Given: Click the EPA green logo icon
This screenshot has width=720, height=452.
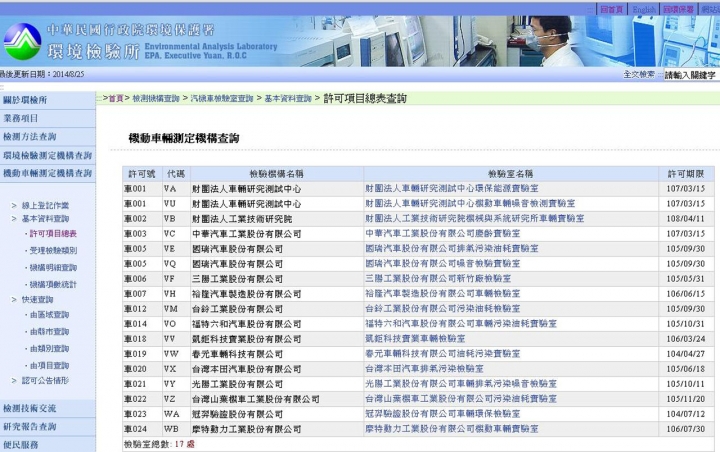Looking at the screenshot, I should click(22, 41).
